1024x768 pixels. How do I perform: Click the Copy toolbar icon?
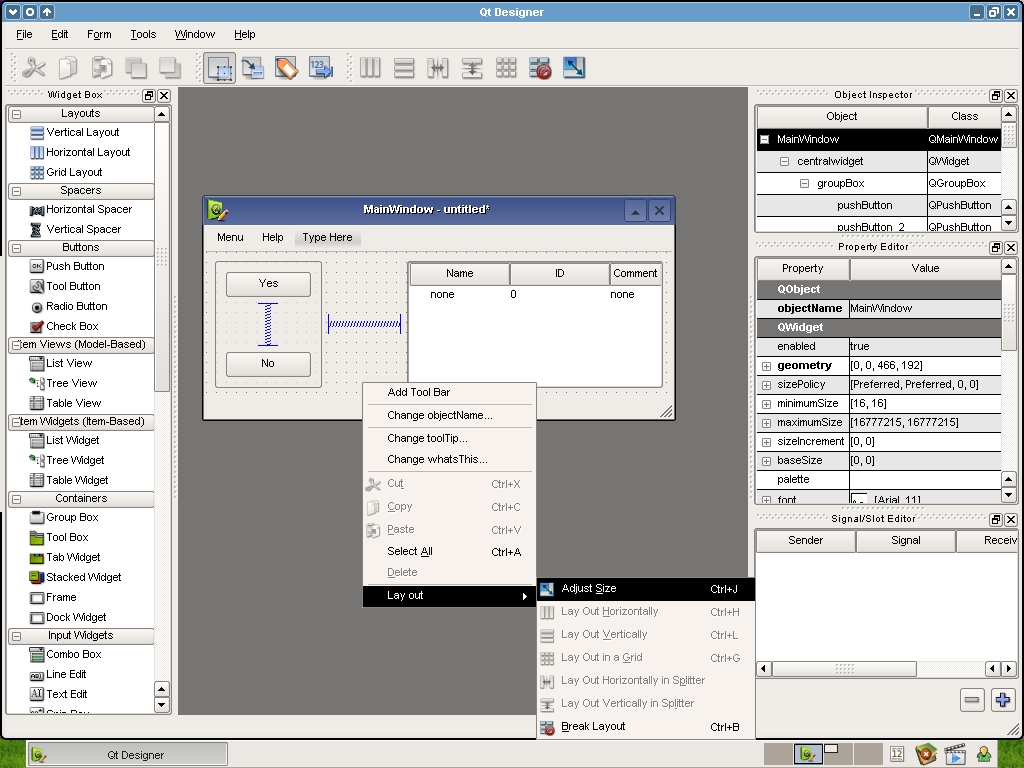click(x=68, y=68)
